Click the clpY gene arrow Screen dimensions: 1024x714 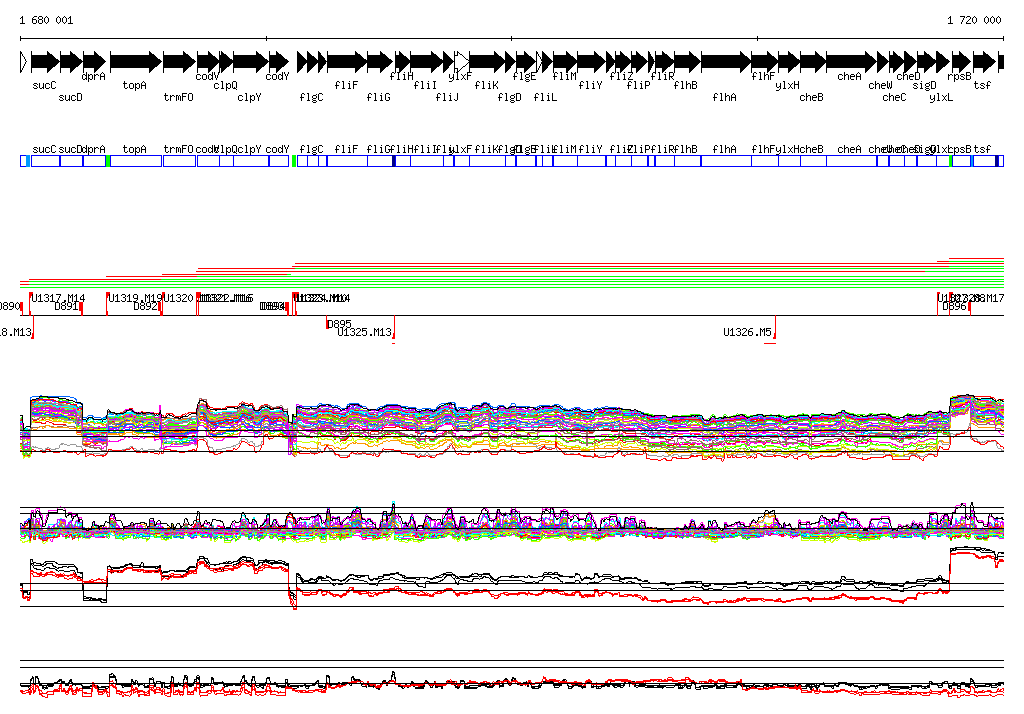pos(250,62)
